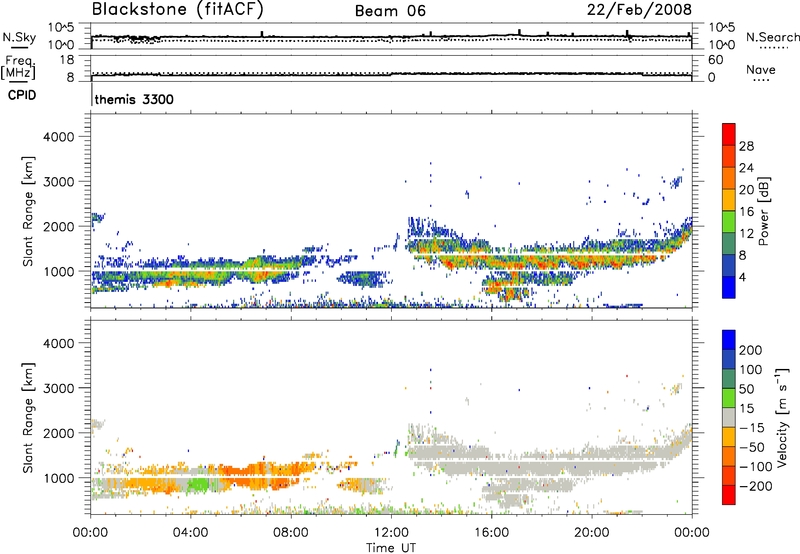
Task: Click the '18' frequency axis value
Action: click(x=67, y=60)
